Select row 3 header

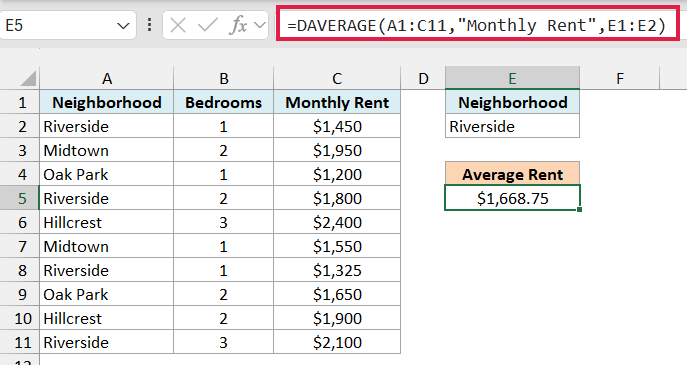(20, 151)
